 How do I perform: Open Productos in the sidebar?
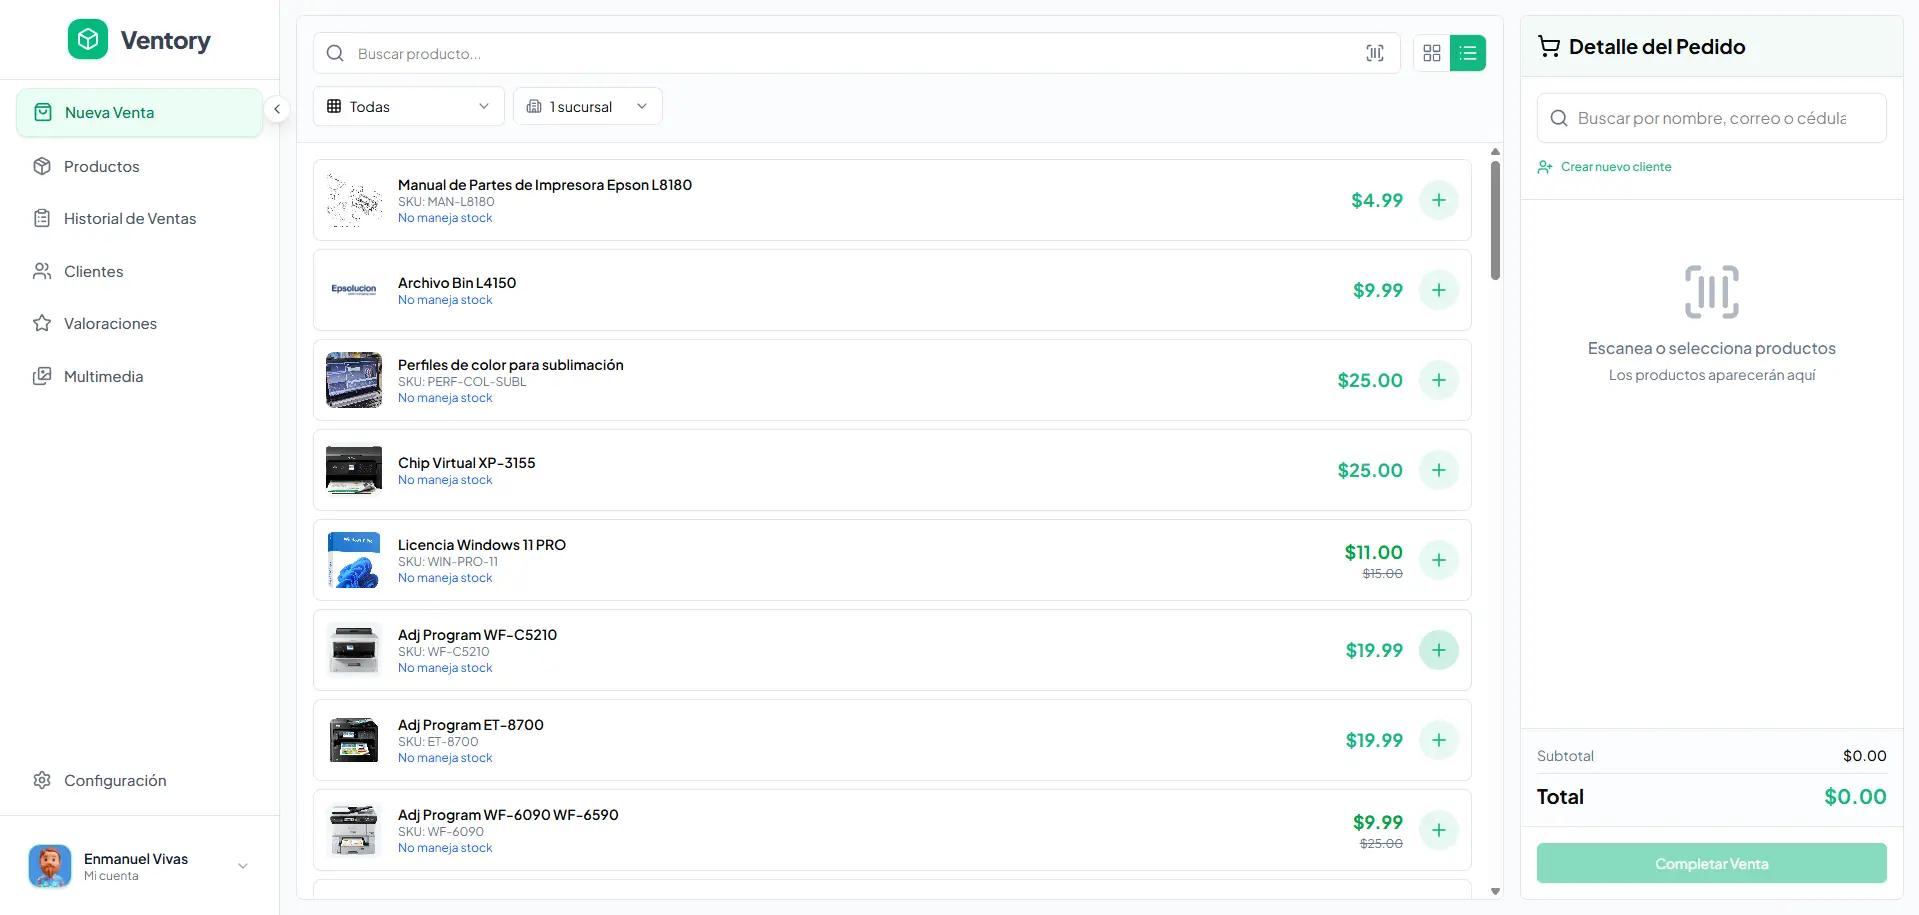point(101,167)
